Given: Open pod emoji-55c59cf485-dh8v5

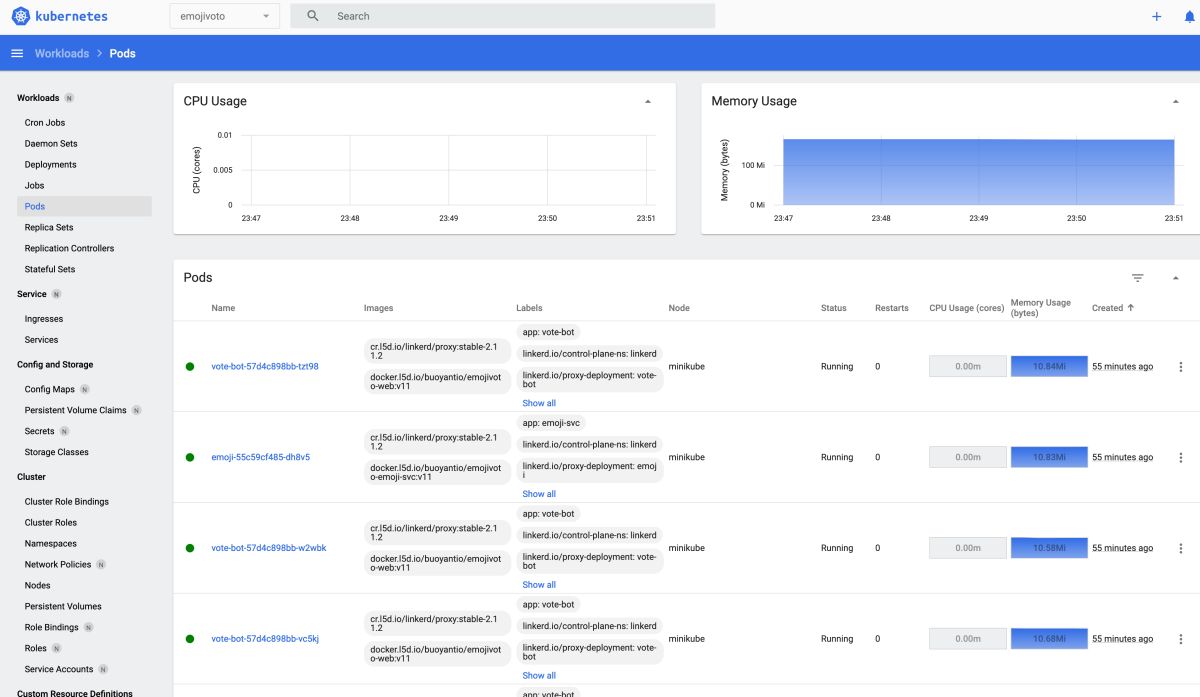Looking at the screenshot, I should (261, 457).
